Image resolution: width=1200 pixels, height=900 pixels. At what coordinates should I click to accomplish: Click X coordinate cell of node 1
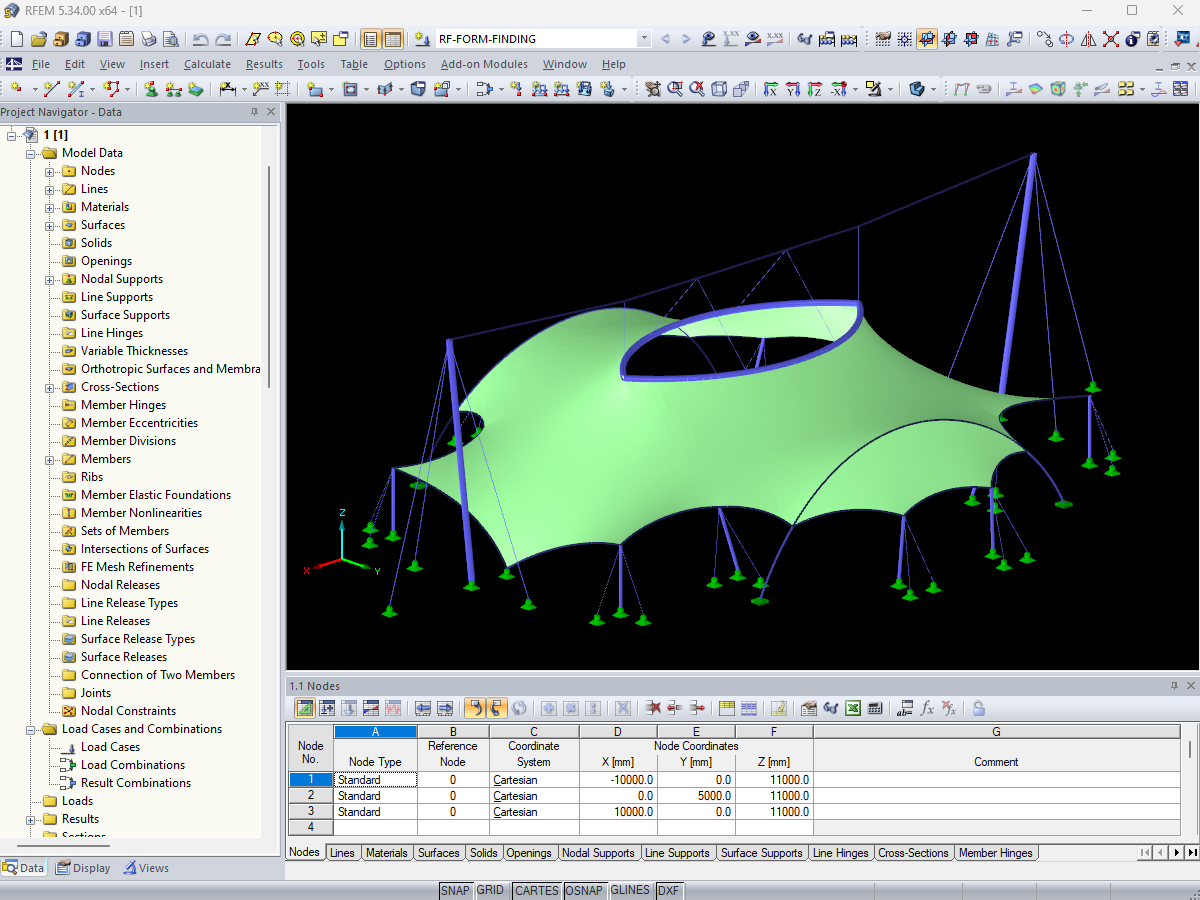click(618, 780)
